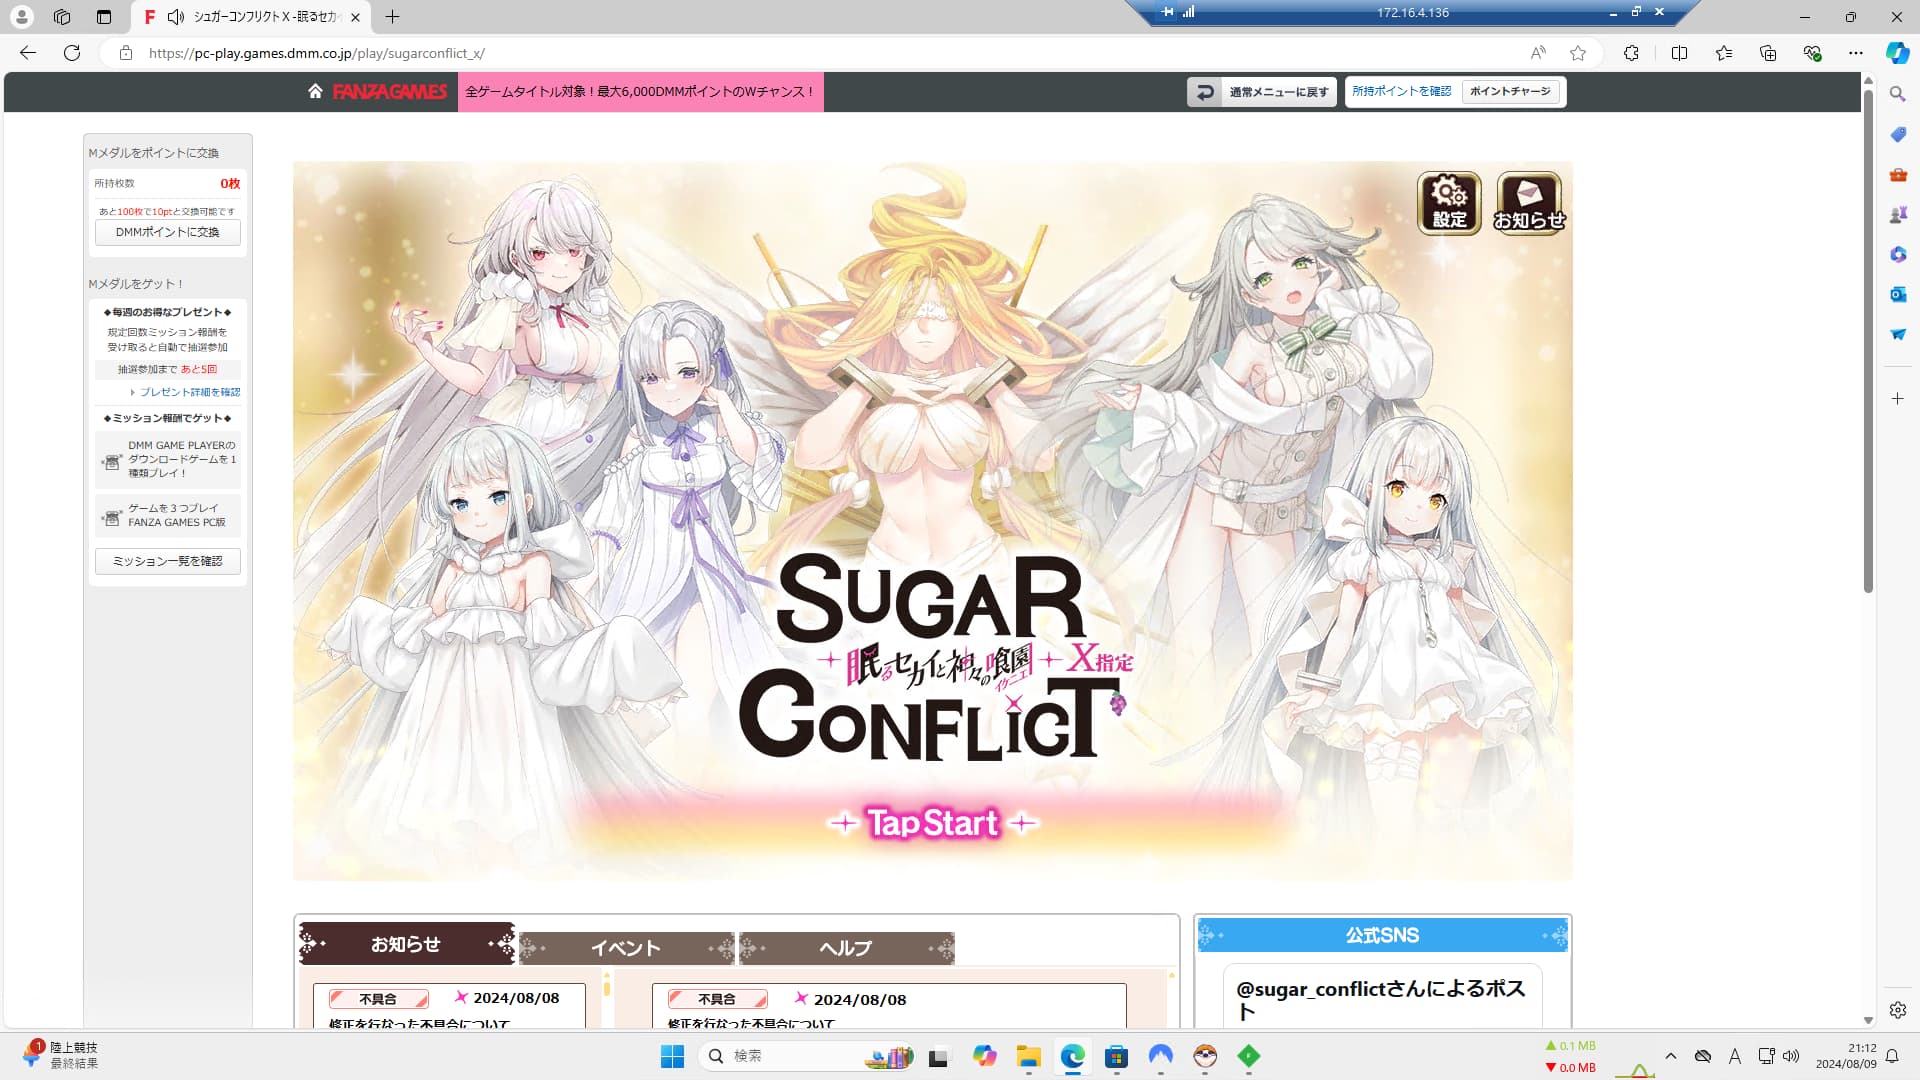The width and height of the screenshot is (1920, 1080).
Task: Click 所持ポイントを確認 link
Action: coord(1401,91)
